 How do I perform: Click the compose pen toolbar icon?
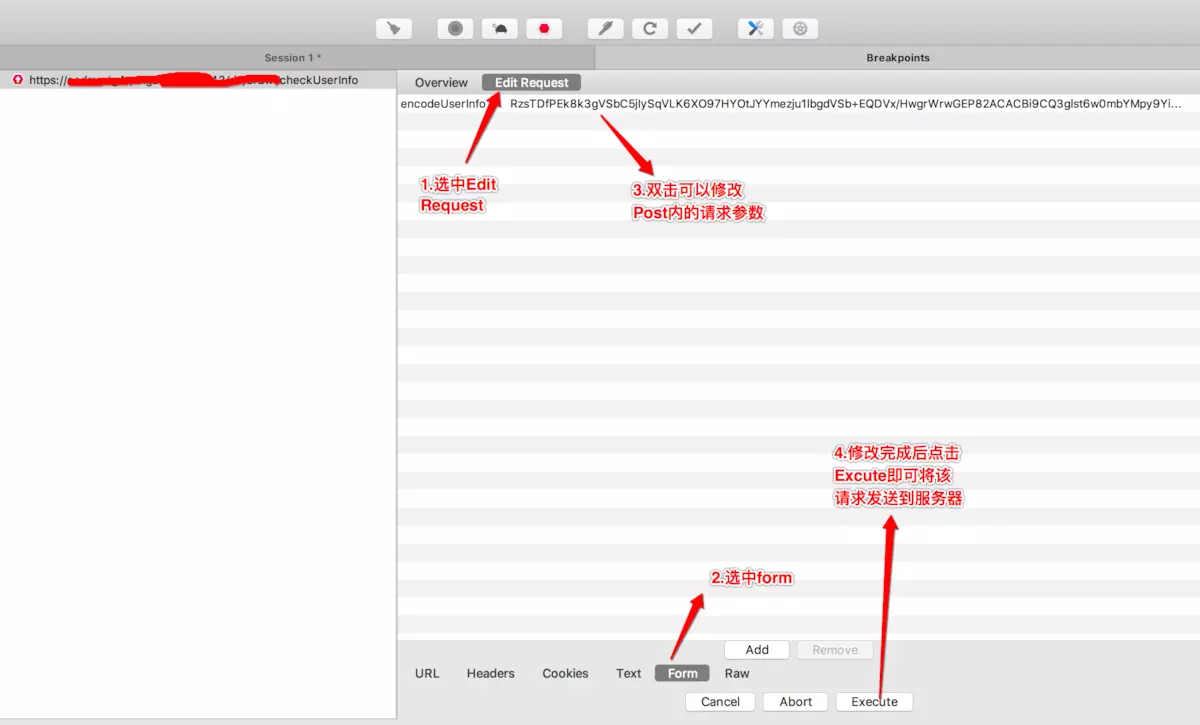[x=605, y=28]
